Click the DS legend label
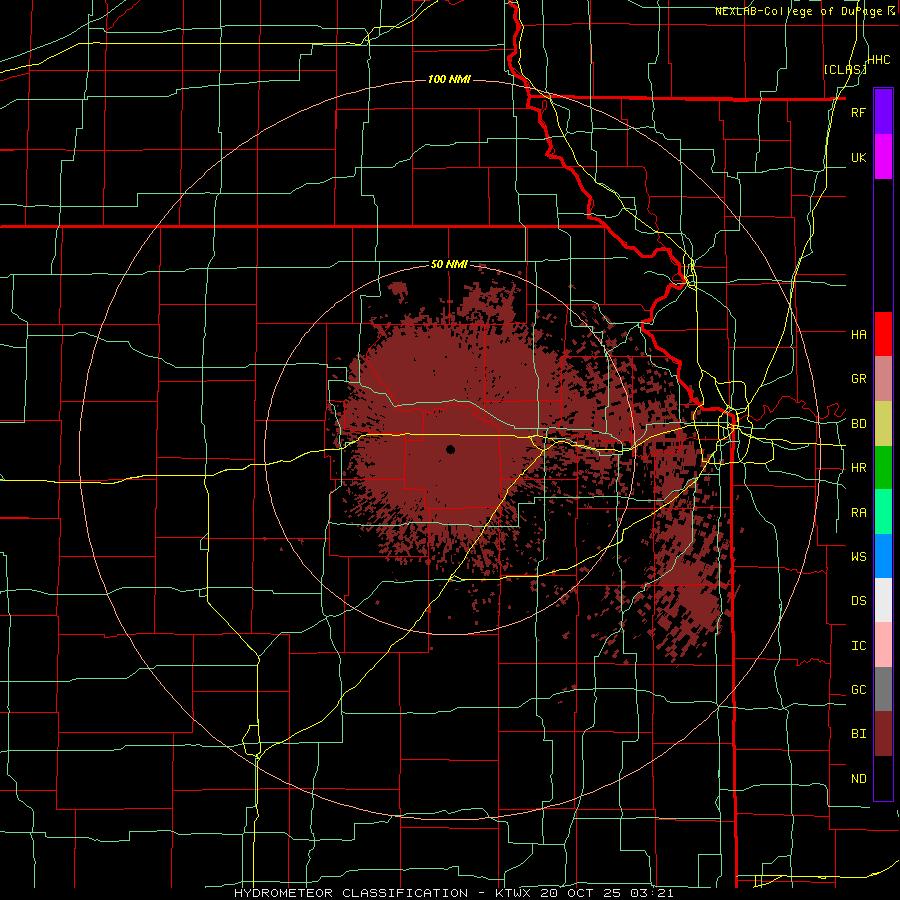 click(x=858, y=601)
